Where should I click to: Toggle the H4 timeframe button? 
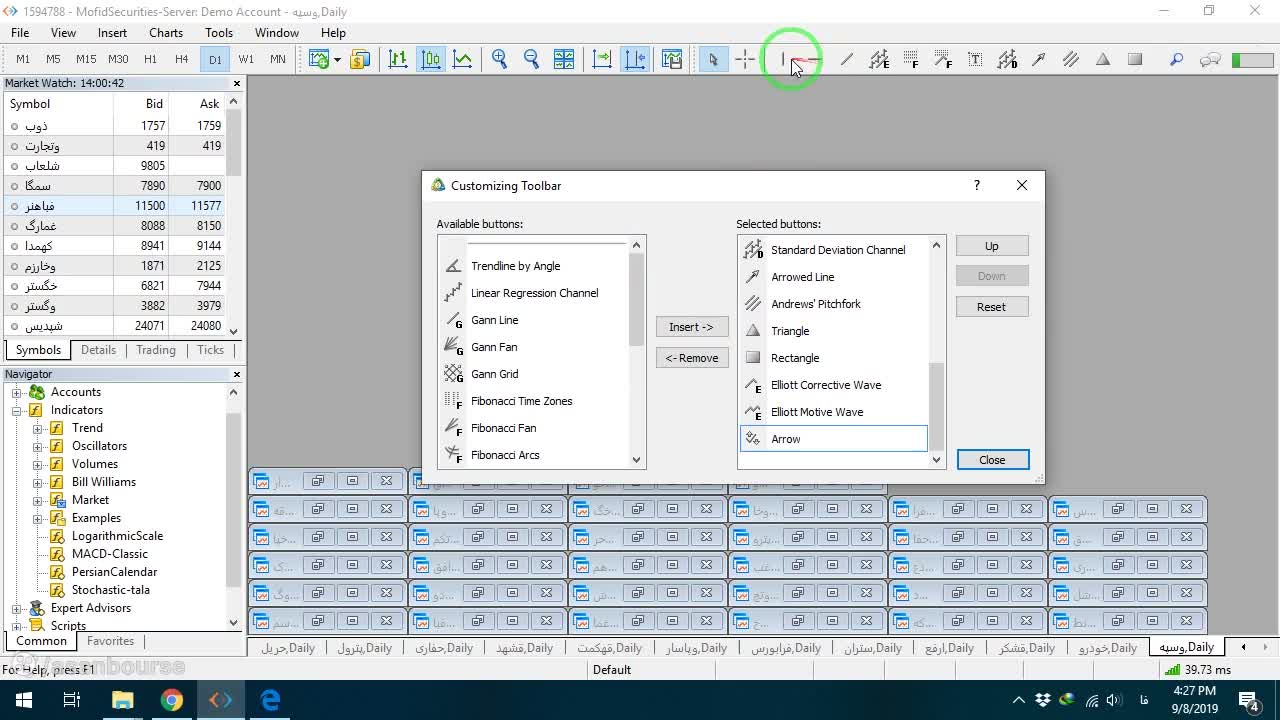(182, 60)
